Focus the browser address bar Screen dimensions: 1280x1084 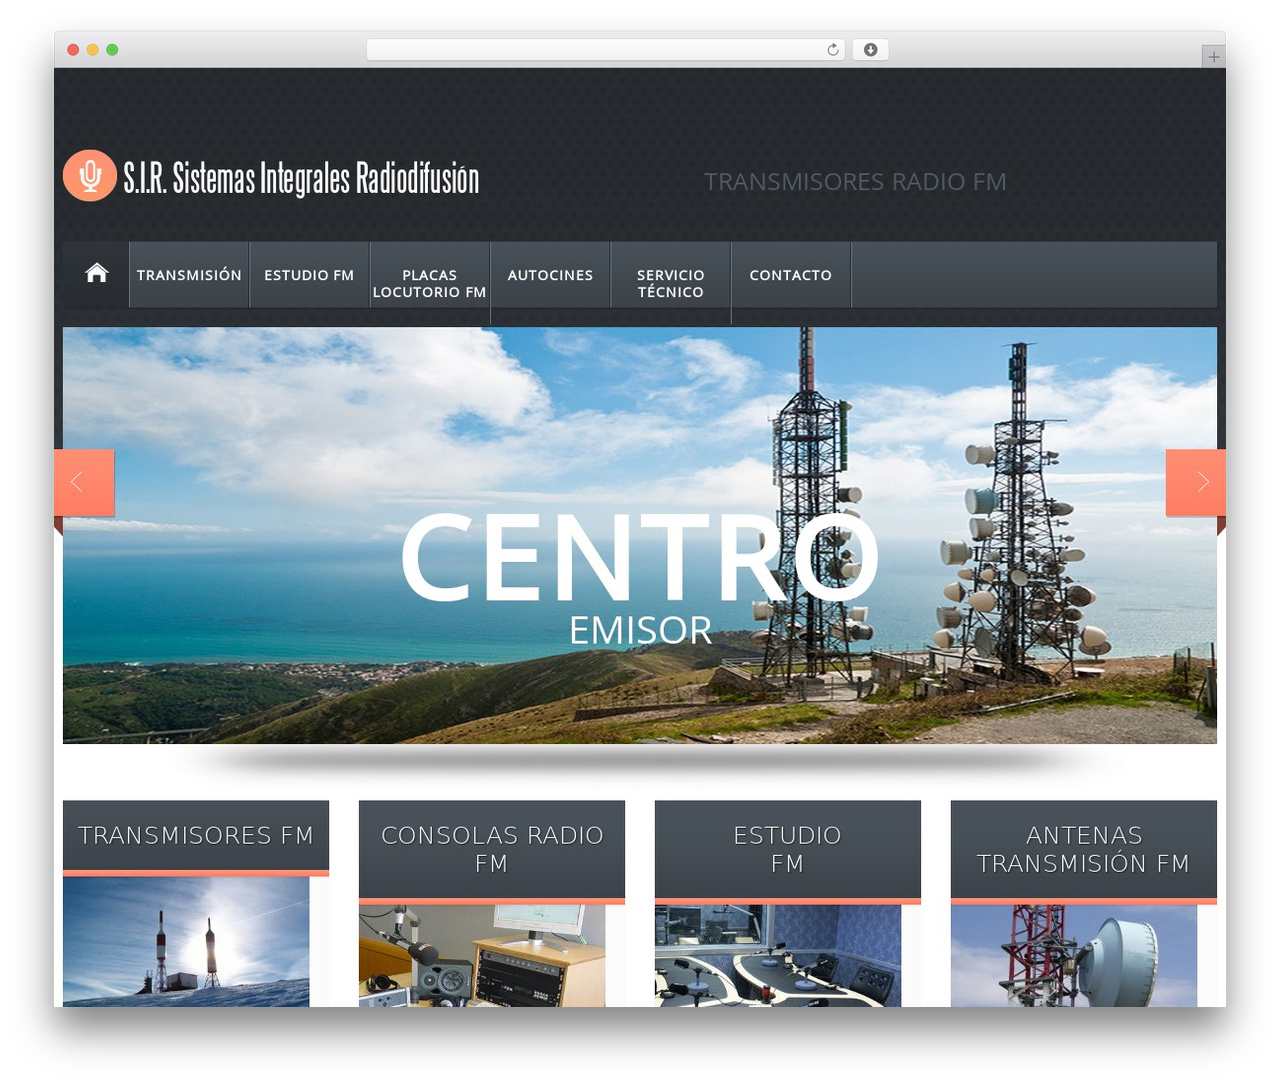tap(605, 50)
